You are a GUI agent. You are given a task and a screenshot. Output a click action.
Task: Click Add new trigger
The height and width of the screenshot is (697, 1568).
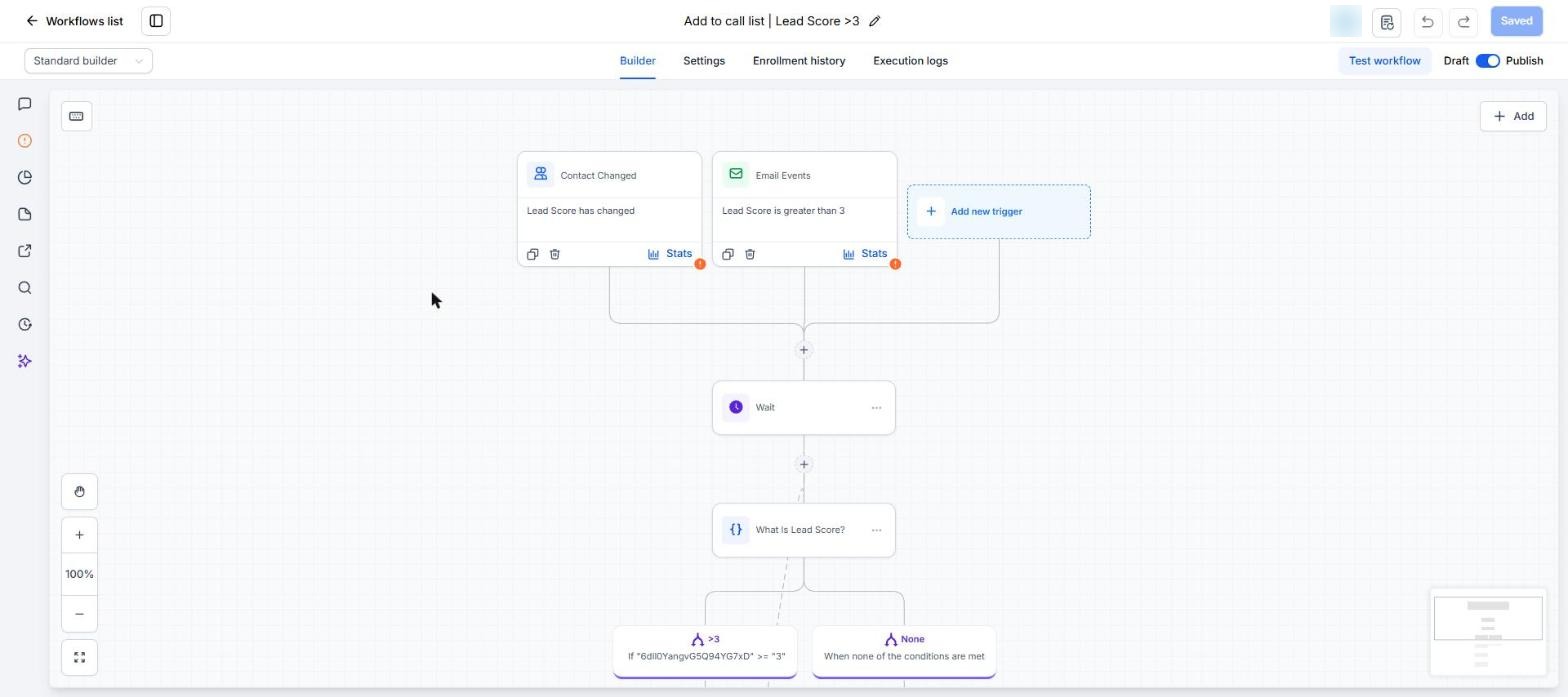click(999, 211)
